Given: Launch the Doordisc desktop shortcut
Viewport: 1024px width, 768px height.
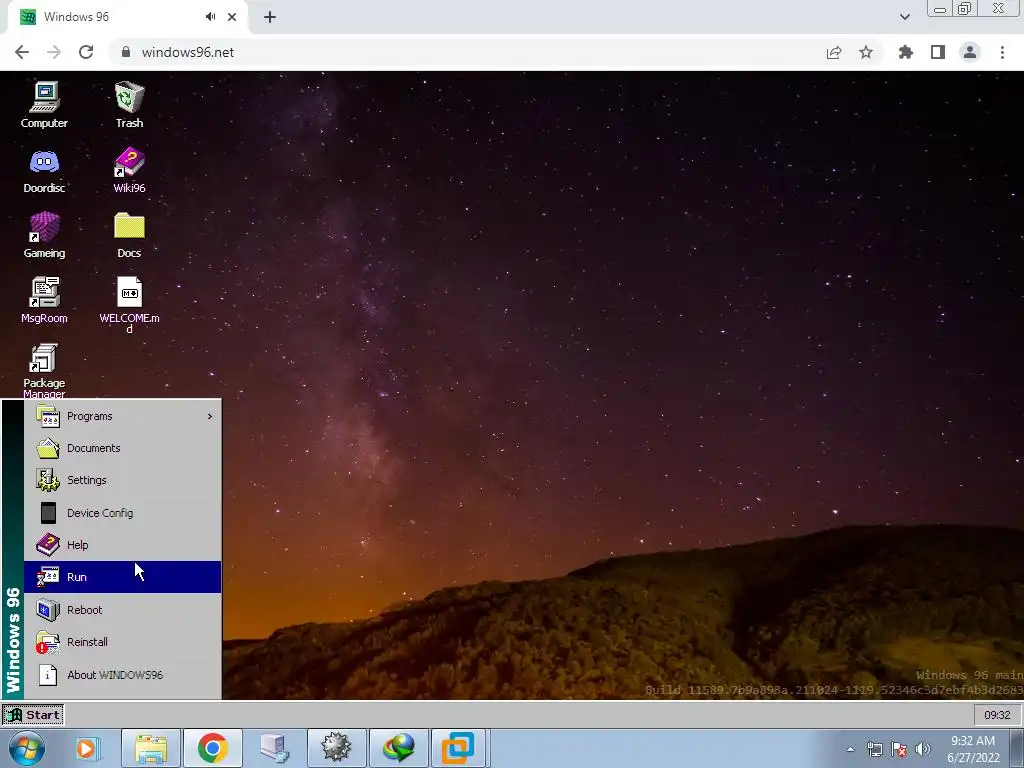Looking at the screenshot, I should pyautogui.click(x=44, y=170).
